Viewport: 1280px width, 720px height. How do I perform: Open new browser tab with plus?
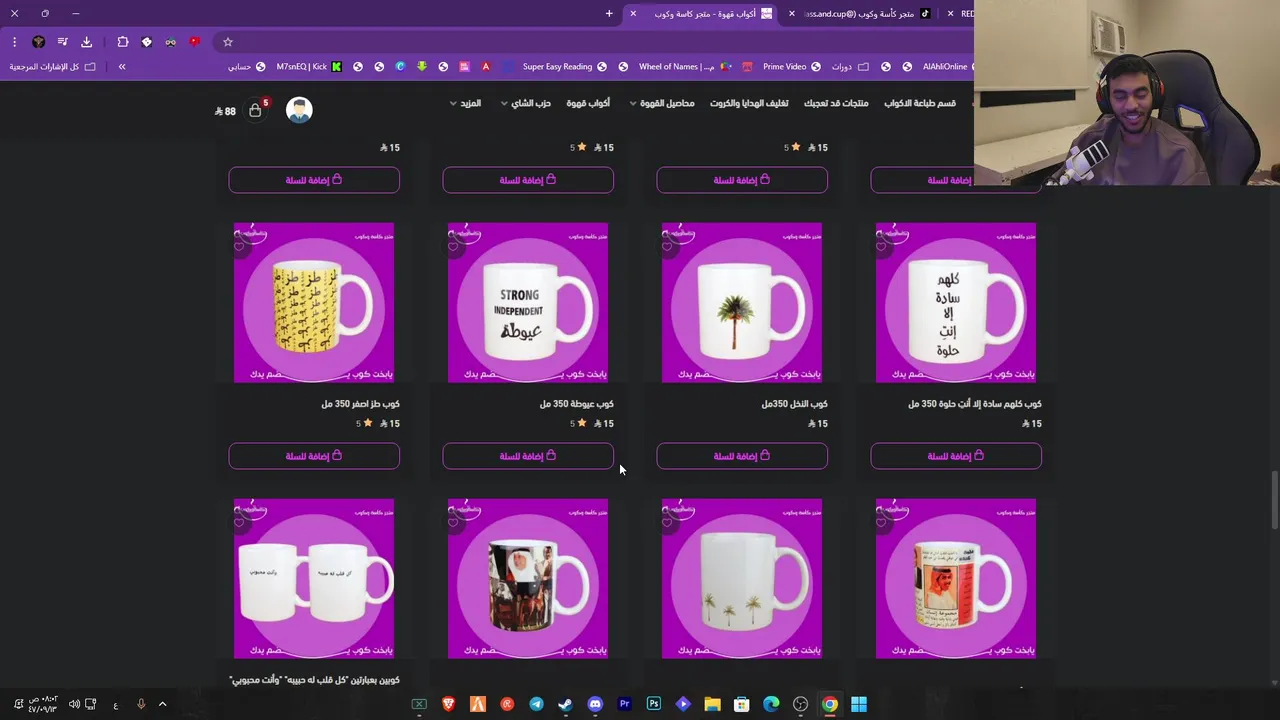tap(609, 14)
